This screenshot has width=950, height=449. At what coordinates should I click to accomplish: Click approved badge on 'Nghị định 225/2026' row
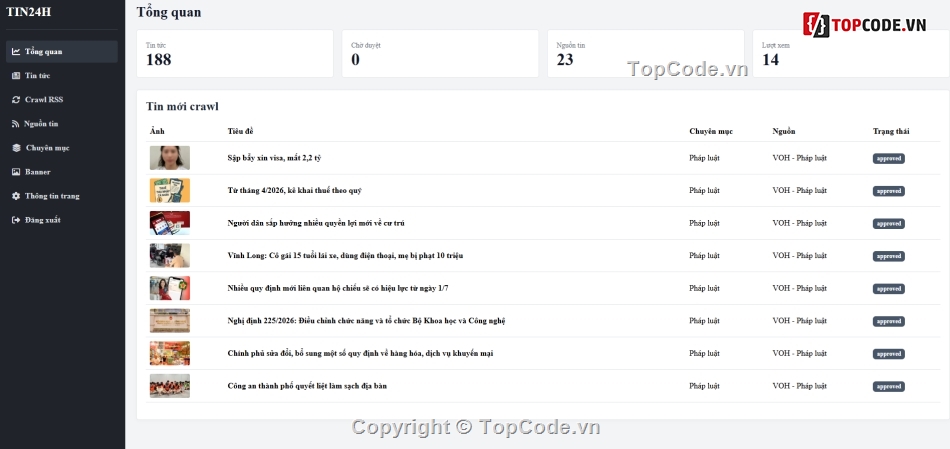[x=889, y=322]
